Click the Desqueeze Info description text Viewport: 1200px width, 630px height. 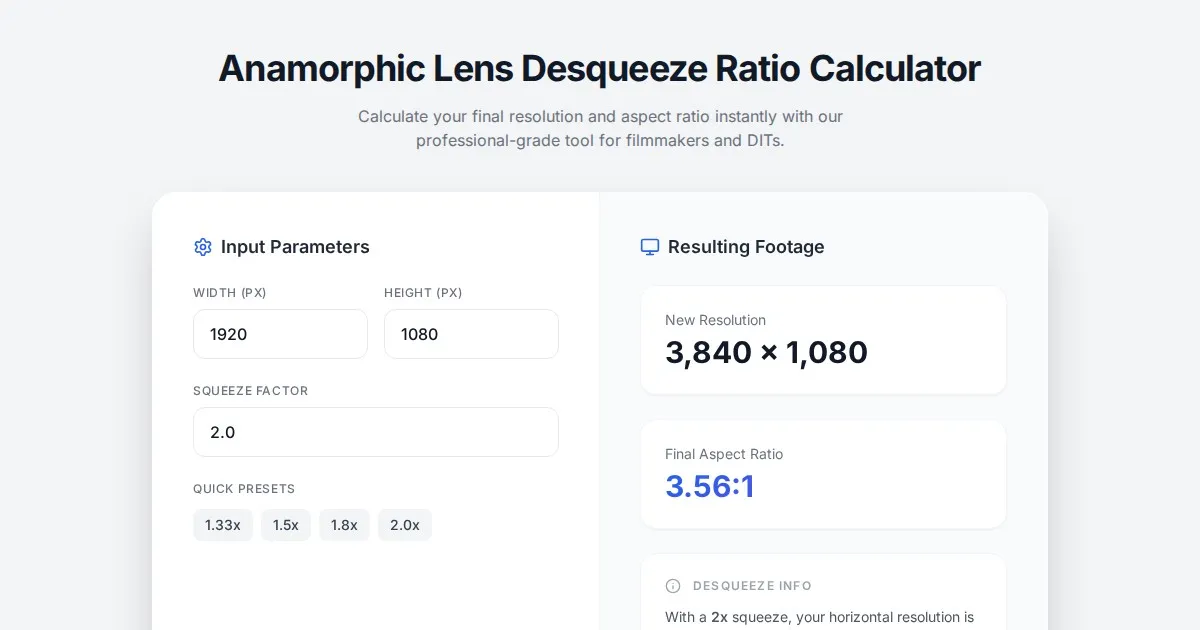tap(819, 617)
